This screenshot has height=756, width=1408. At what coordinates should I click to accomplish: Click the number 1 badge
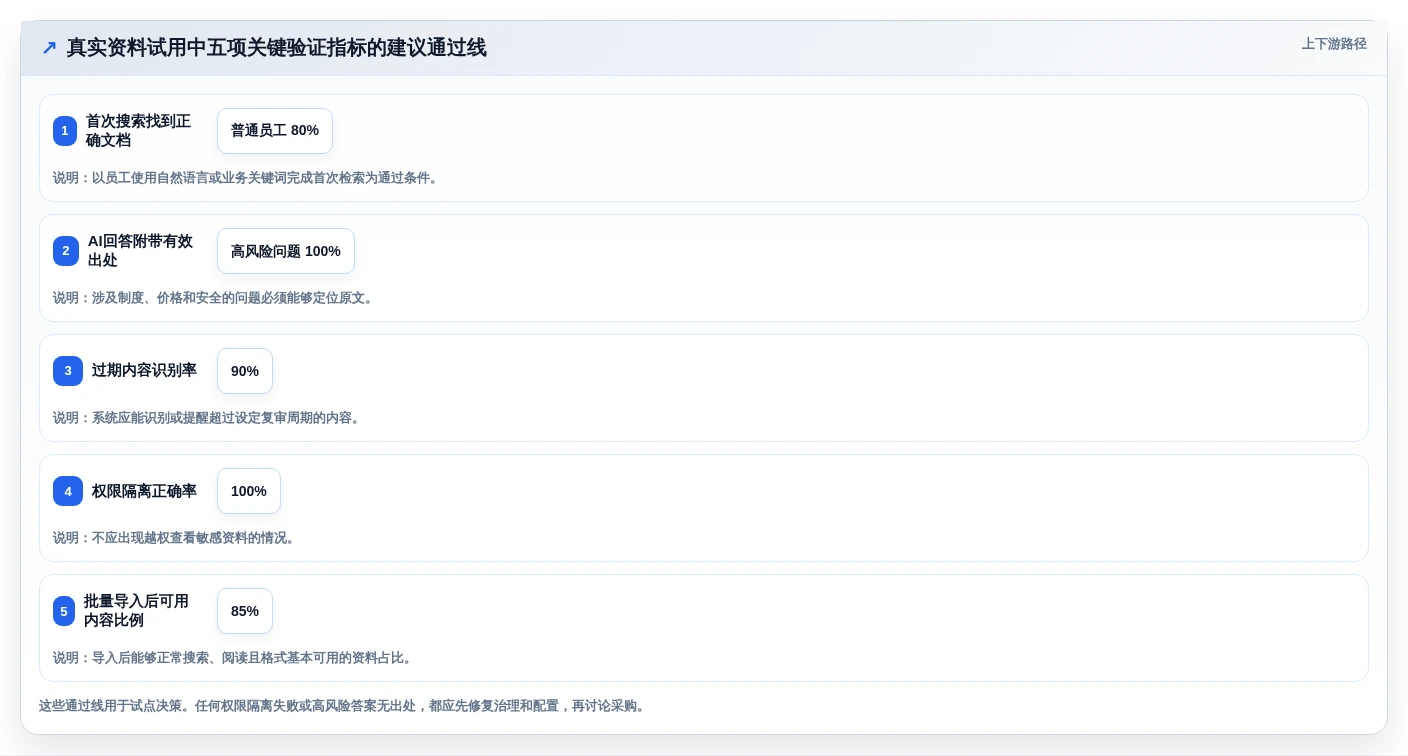(65, 131)
